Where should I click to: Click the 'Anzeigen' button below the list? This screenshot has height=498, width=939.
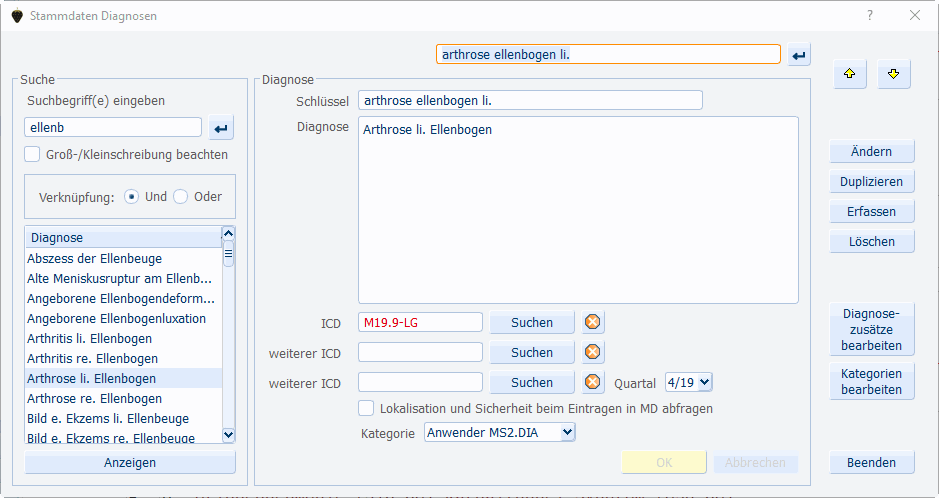[130, 462]
